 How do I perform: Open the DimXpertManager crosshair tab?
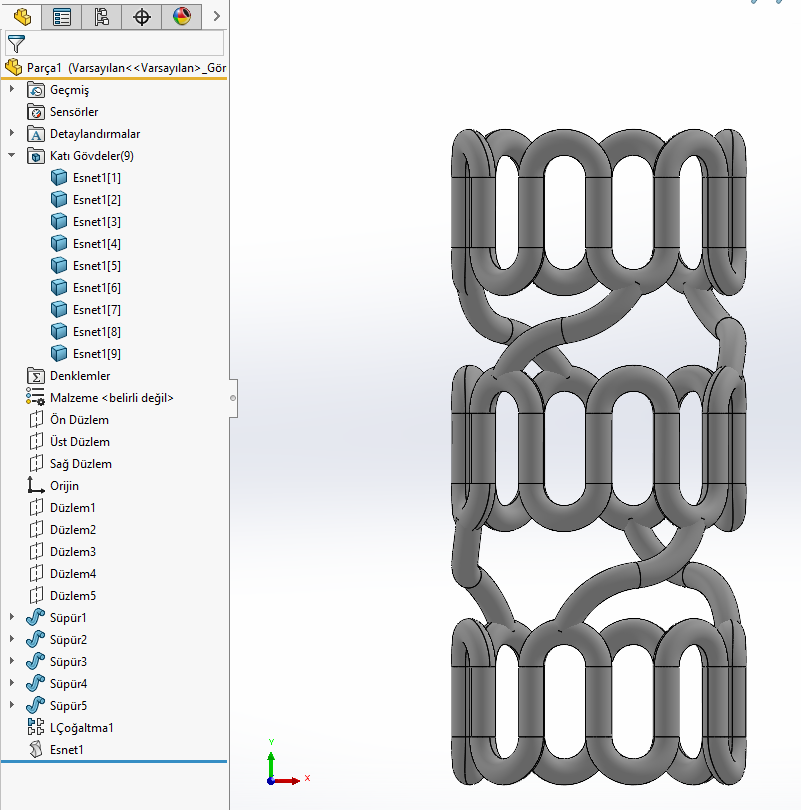[141, 16]
